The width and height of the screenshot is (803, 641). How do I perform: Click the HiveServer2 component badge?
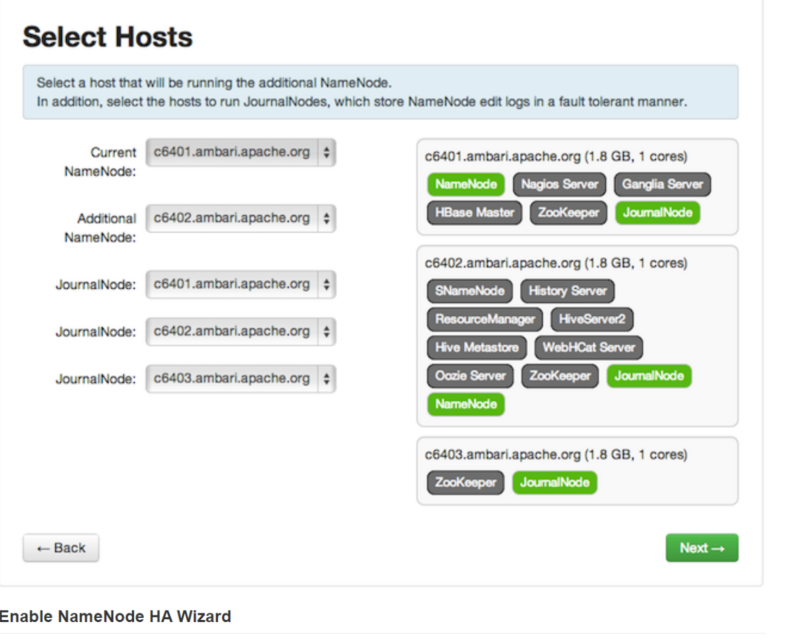click(x=592, y=319)
